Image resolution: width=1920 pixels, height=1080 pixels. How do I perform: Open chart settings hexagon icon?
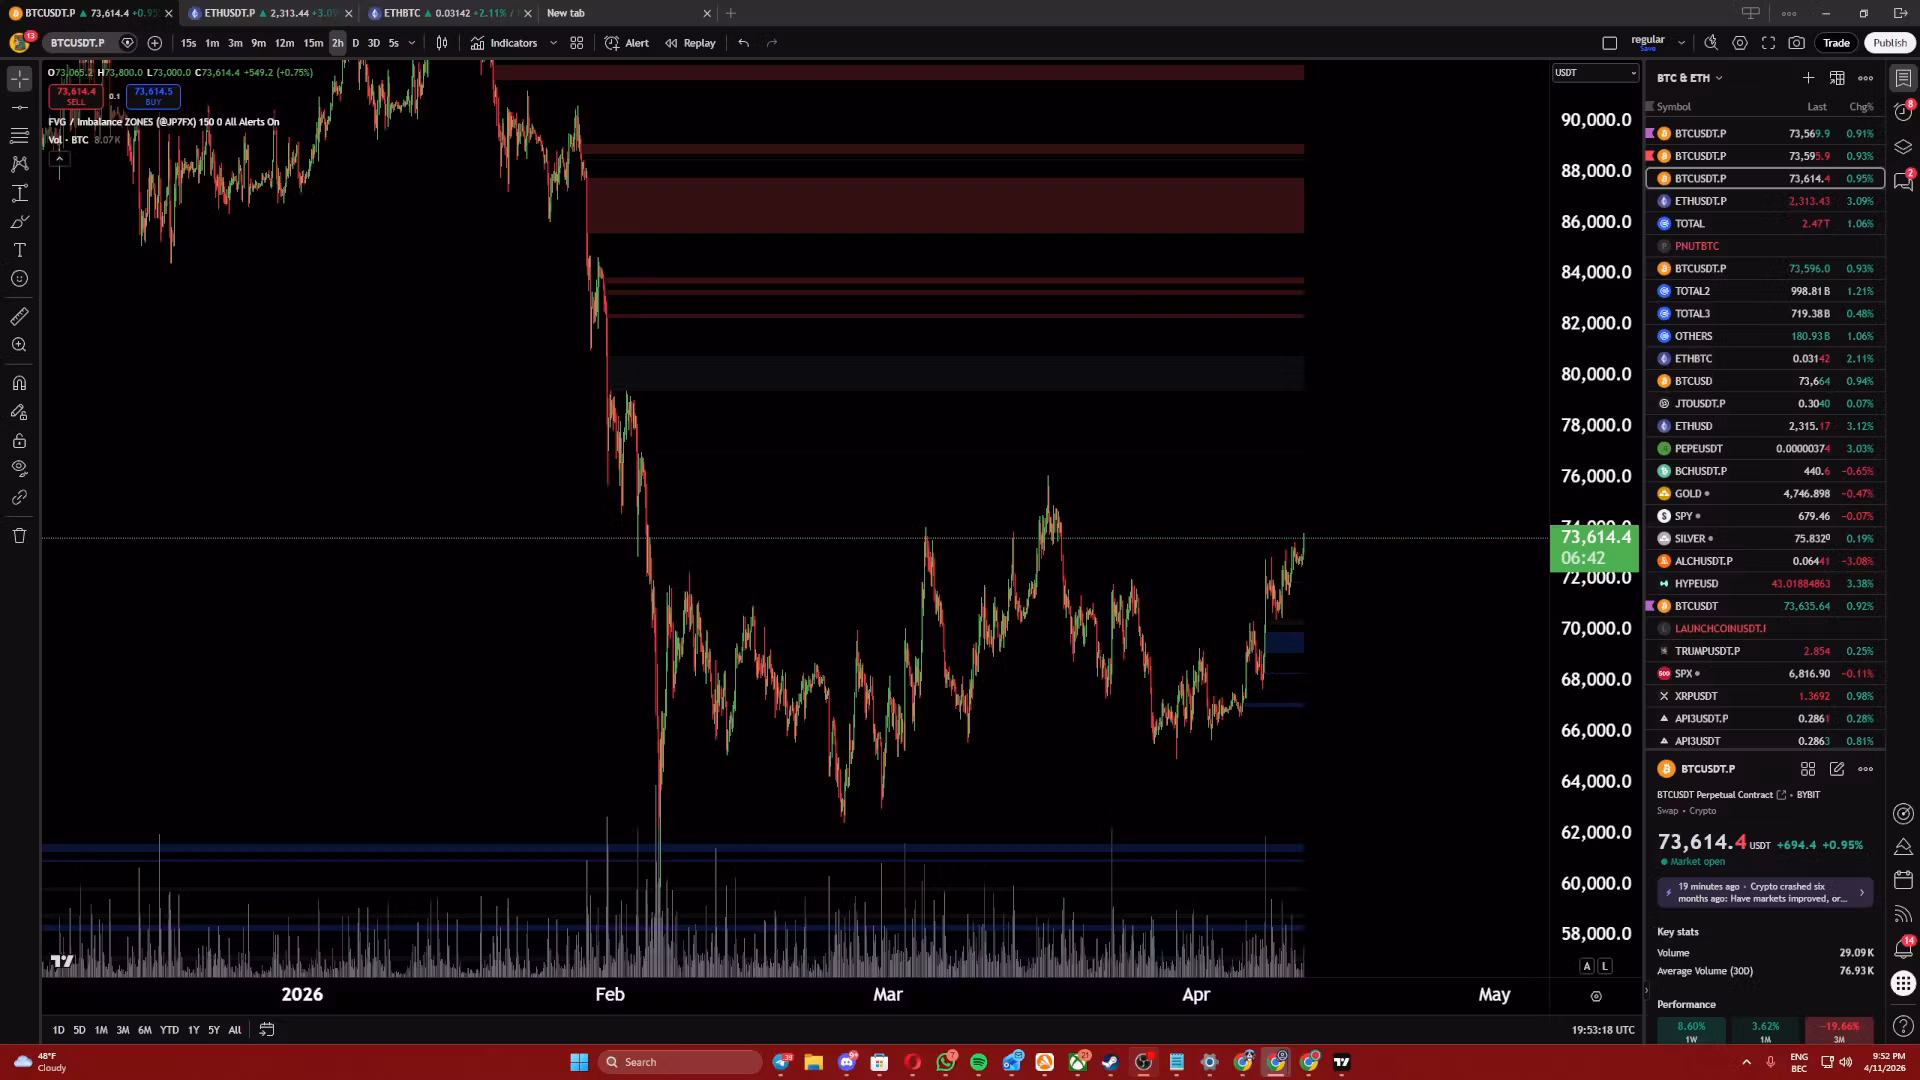coord(1740,43)
